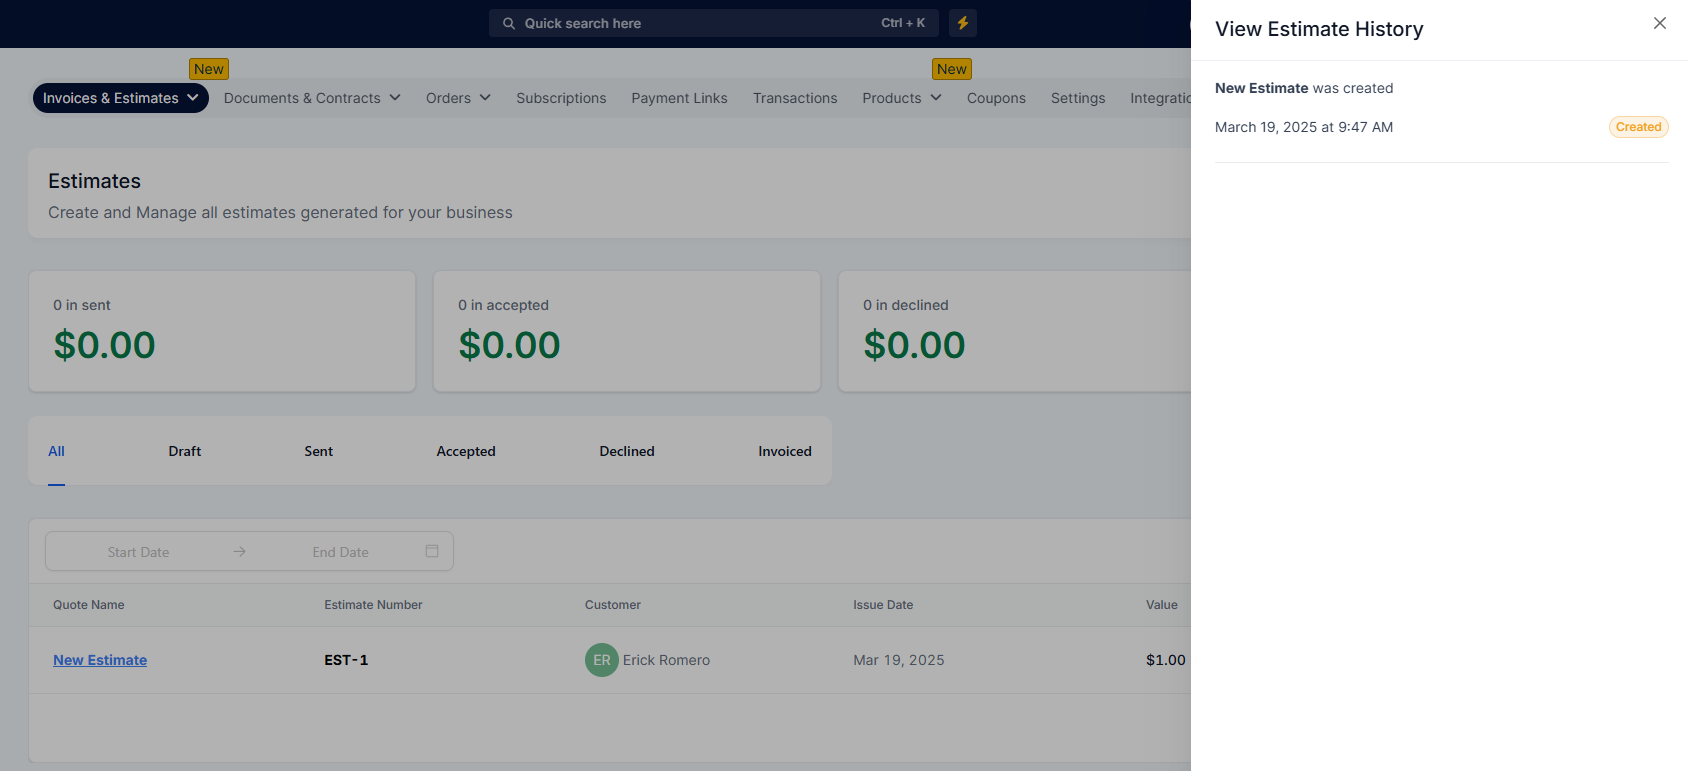Viewport: 1688px width, 771px height.
Task: Click the EST-1 estimate number
Action: (x=346, y=660)
